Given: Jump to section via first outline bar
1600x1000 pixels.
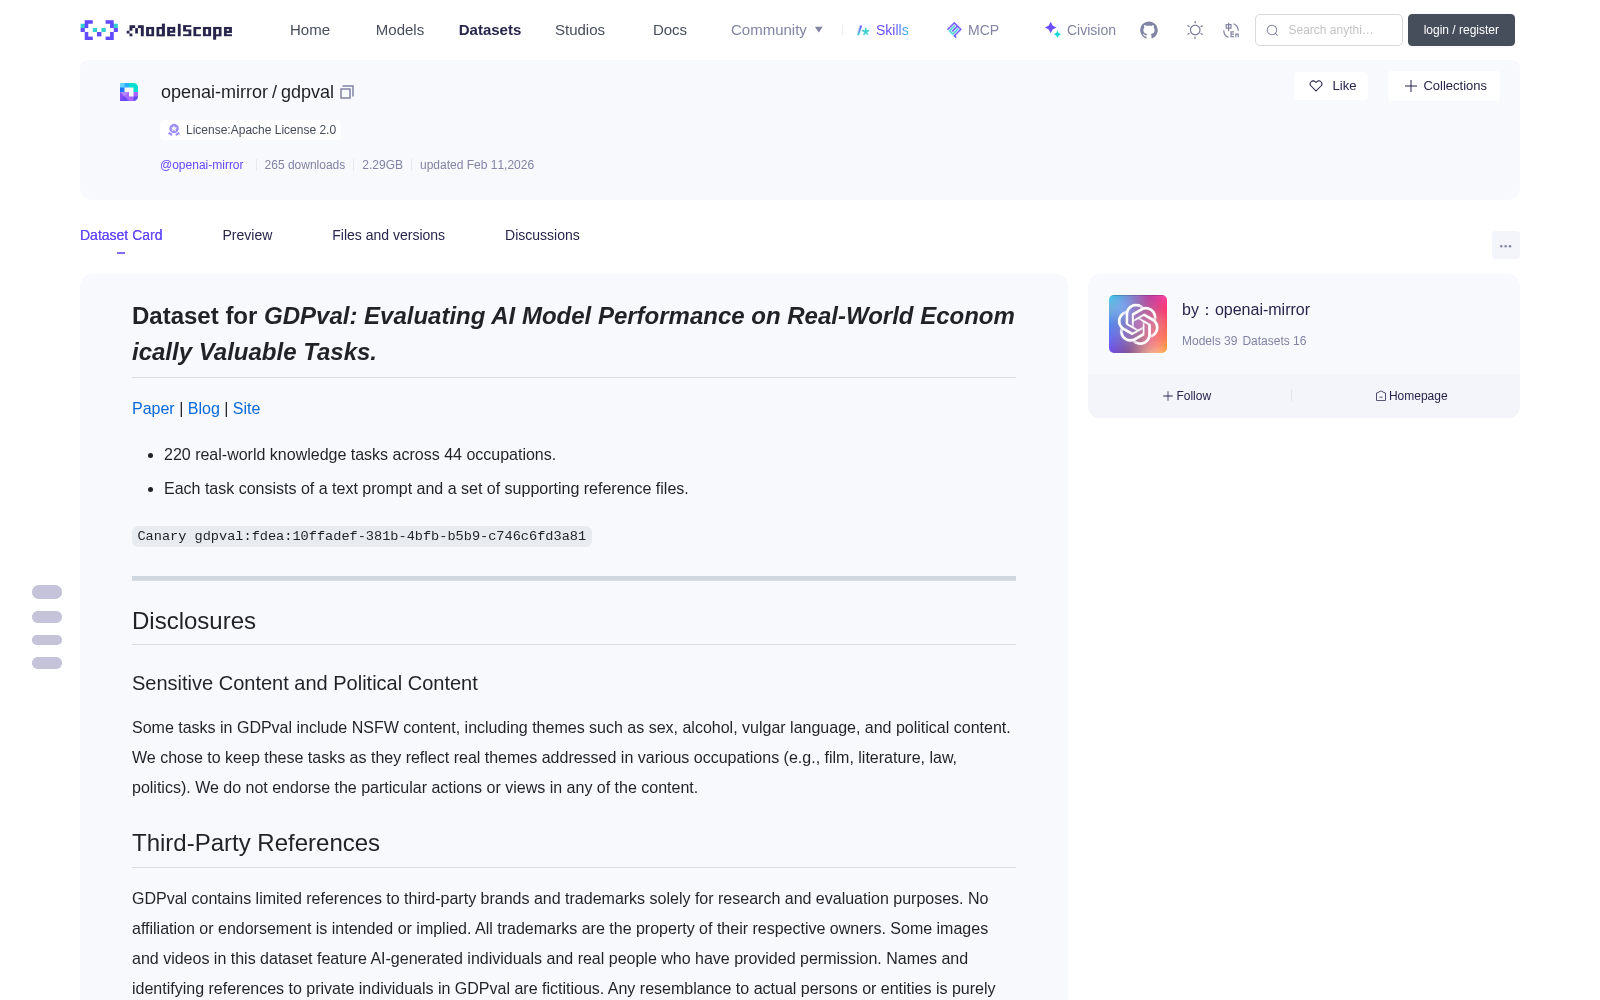Looking at the screenshot, I should pyautogui.click(x=47, y=592).
